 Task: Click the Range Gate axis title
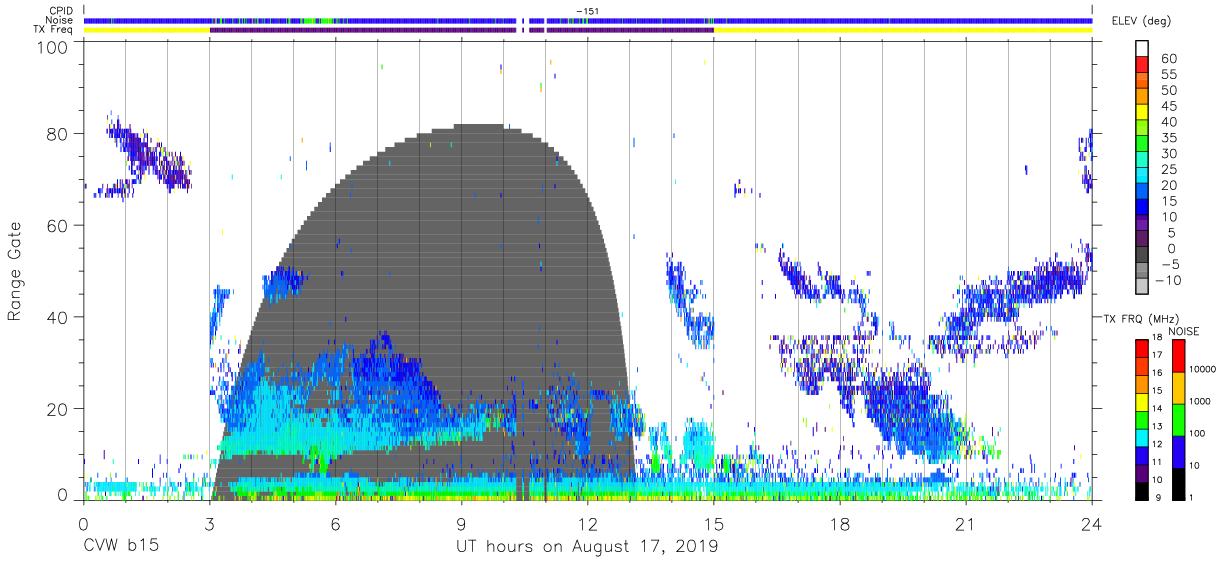click(x=15, y=272)
